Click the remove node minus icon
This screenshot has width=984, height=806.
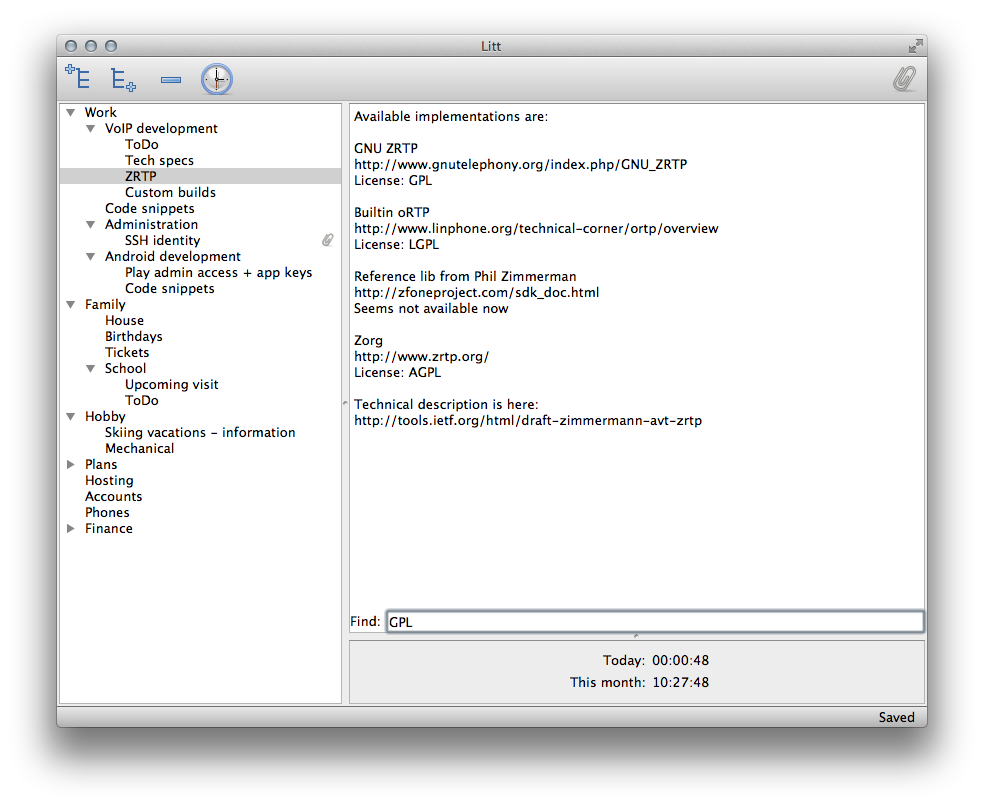(171, 79)
